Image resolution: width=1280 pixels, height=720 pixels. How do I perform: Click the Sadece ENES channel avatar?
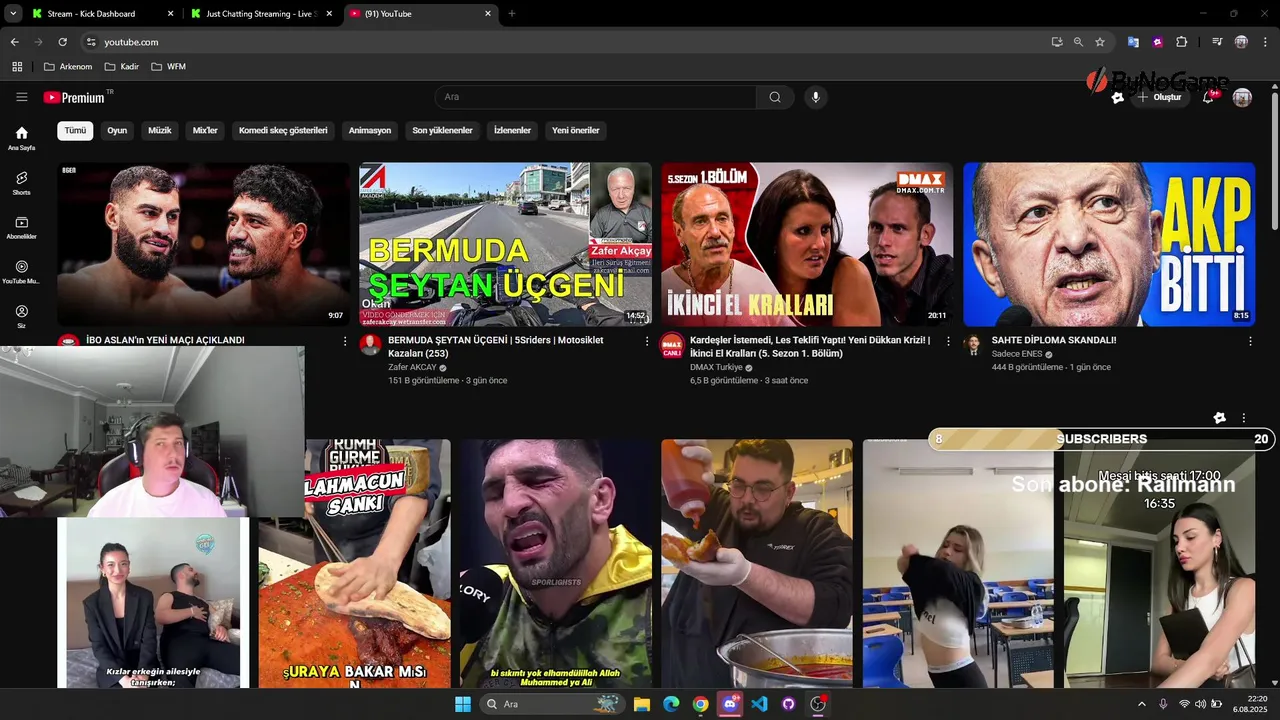point(973,345)
